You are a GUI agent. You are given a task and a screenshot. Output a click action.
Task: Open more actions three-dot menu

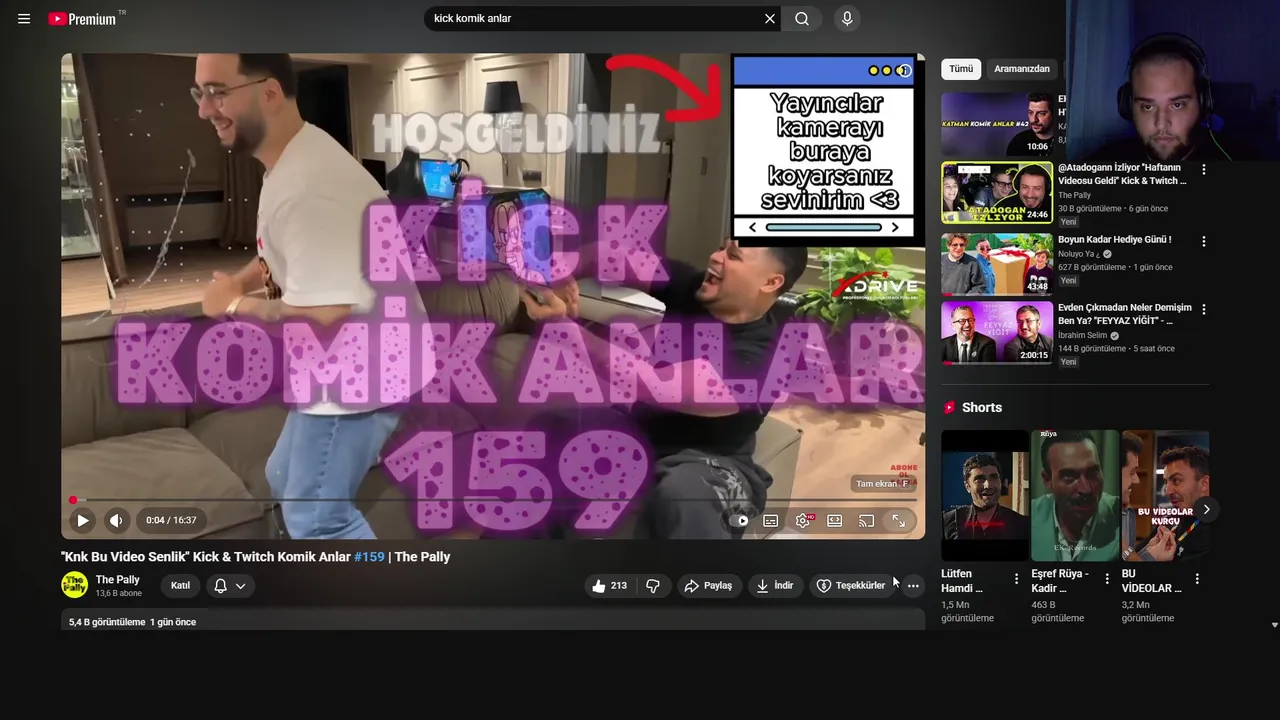[x=913, y=586]
